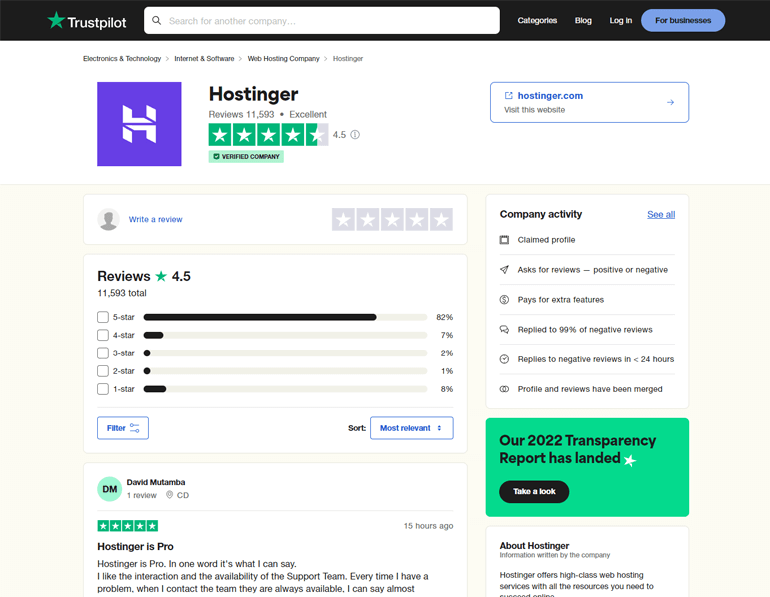This screenshot has height=597, width=770.
Task: Open the Most relevant sort dropdown
Action: click(412, 428)
